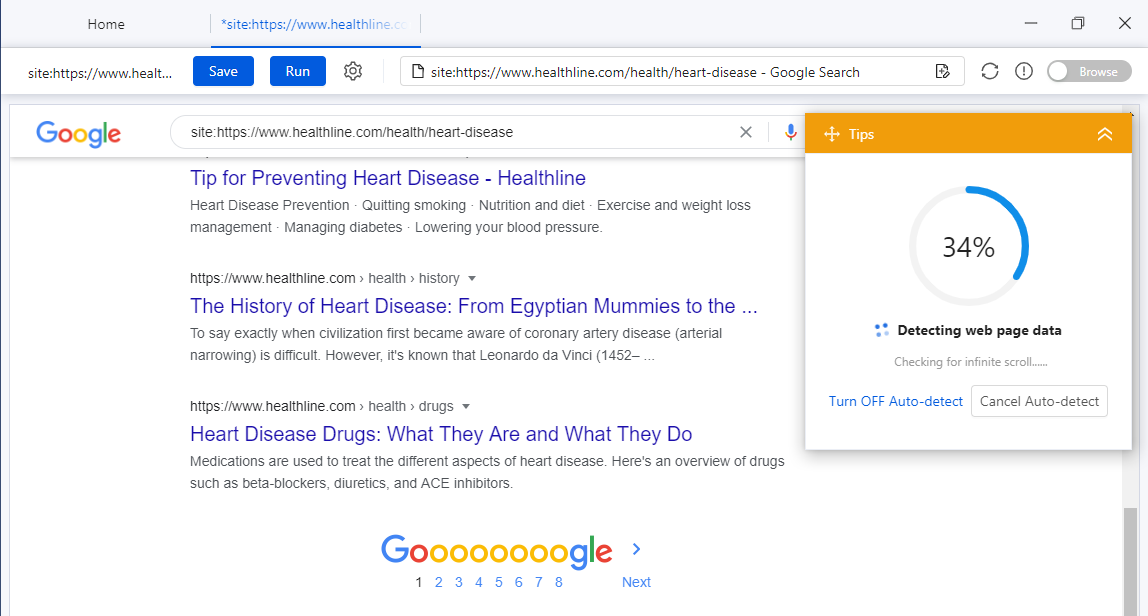1148x616 pixels.
Task: Restore down the application window
Action: 1078,23
